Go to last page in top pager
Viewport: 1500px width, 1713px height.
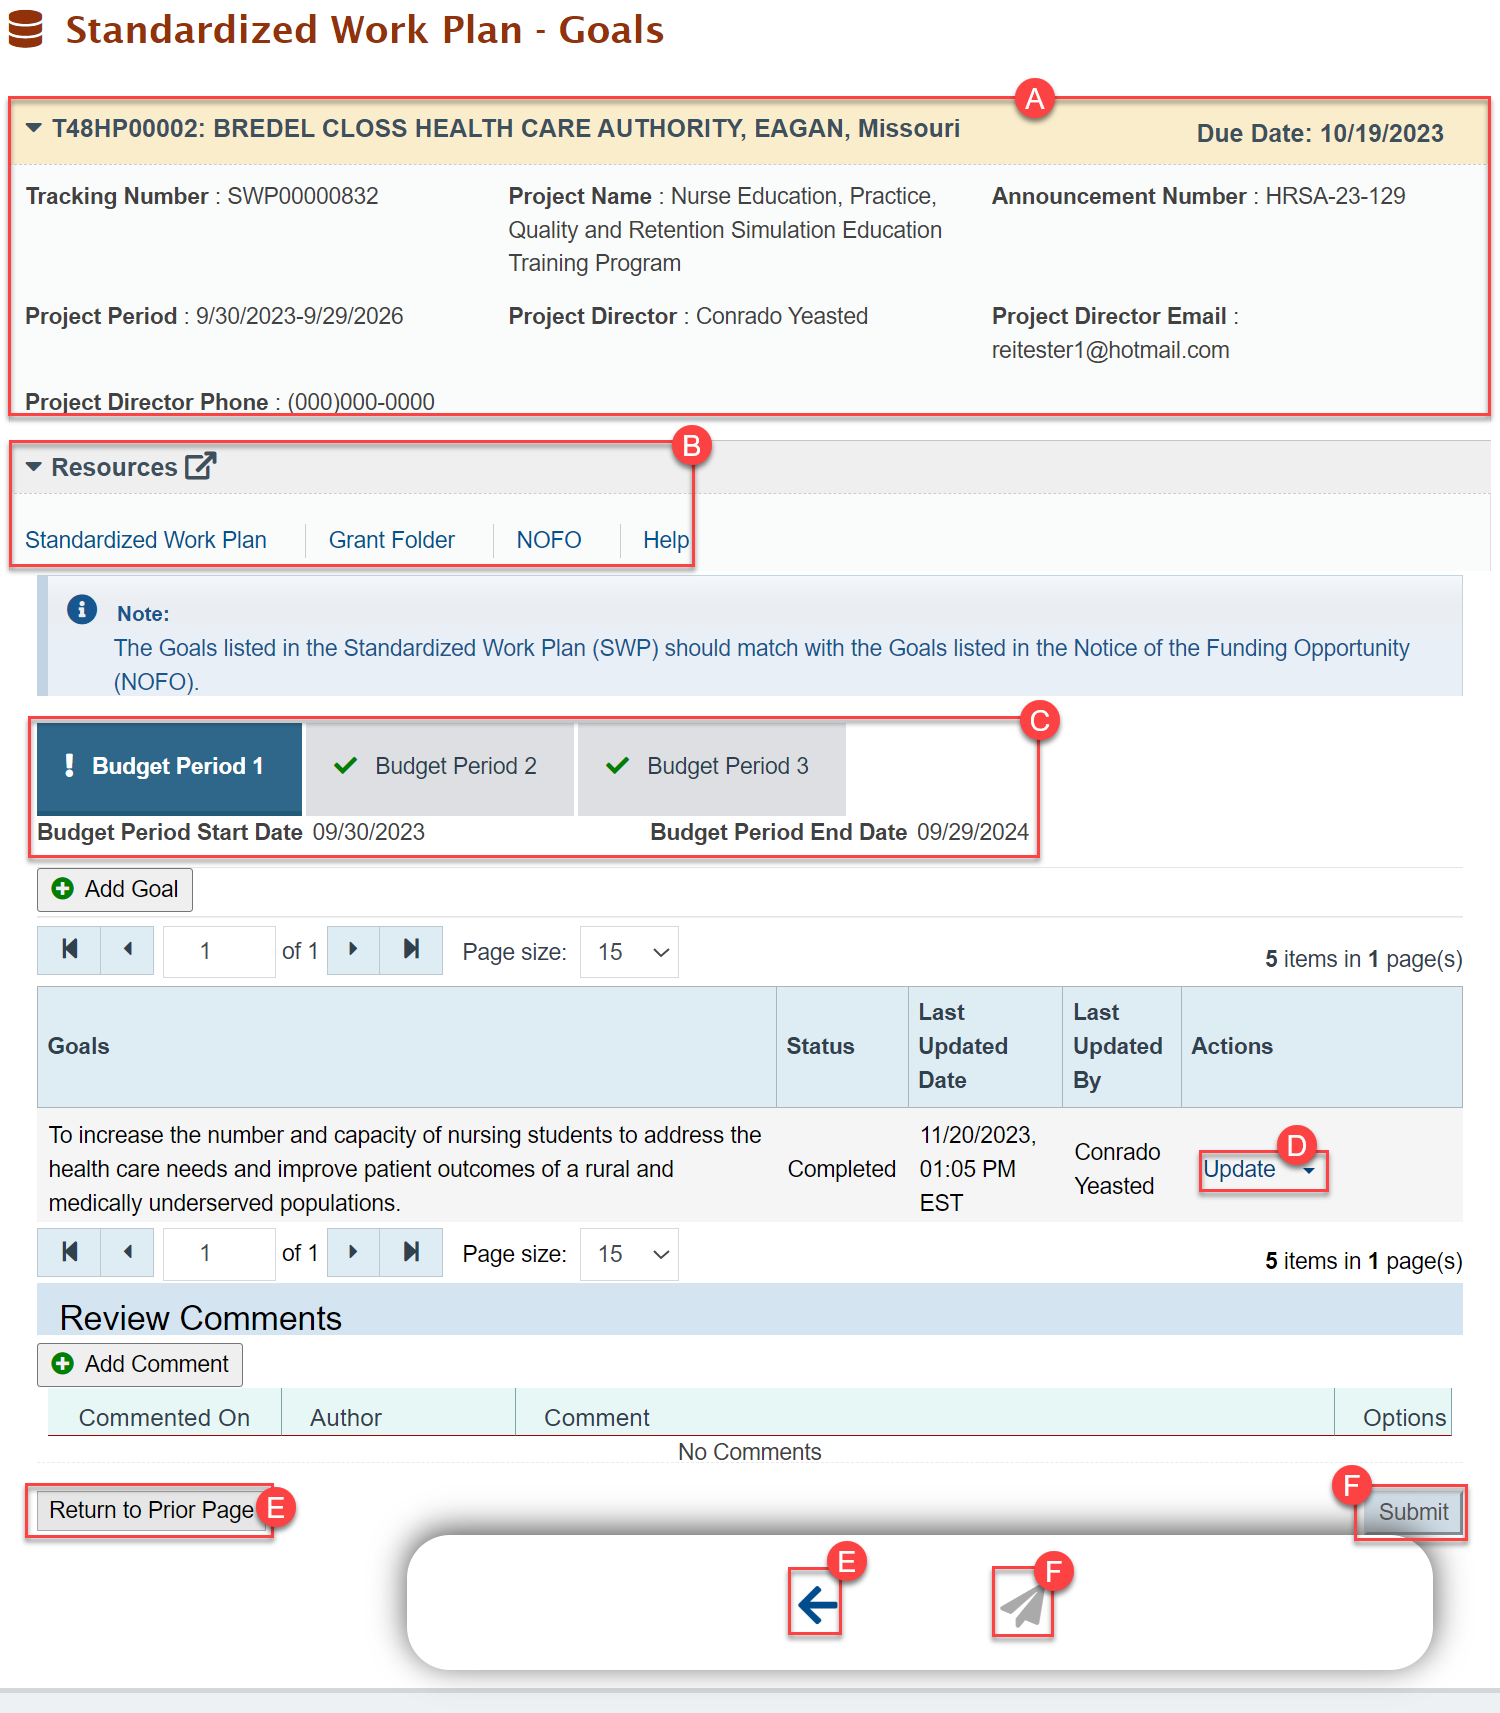coord(411,950)
